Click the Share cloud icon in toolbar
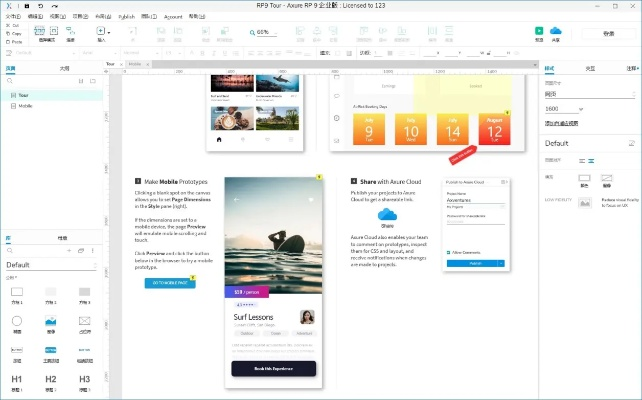The height and width of the screenshot is (400, 642). [x=555, y=30]
